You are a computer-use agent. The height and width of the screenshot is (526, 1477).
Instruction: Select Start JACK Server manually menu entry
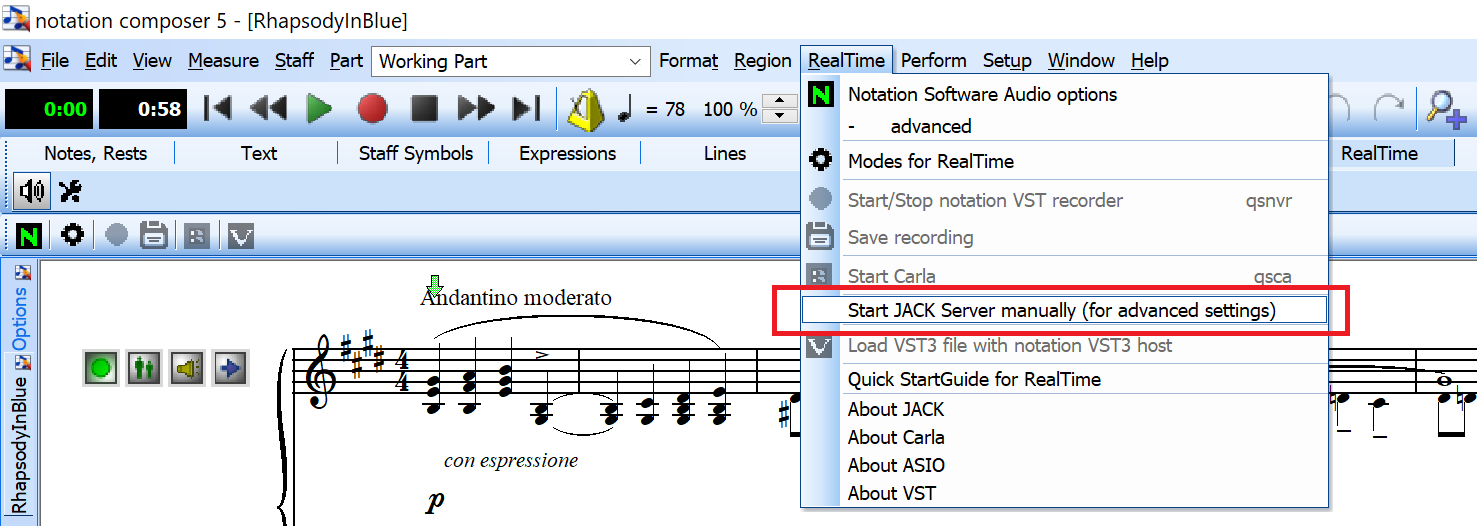click(x=1061, y=310)
